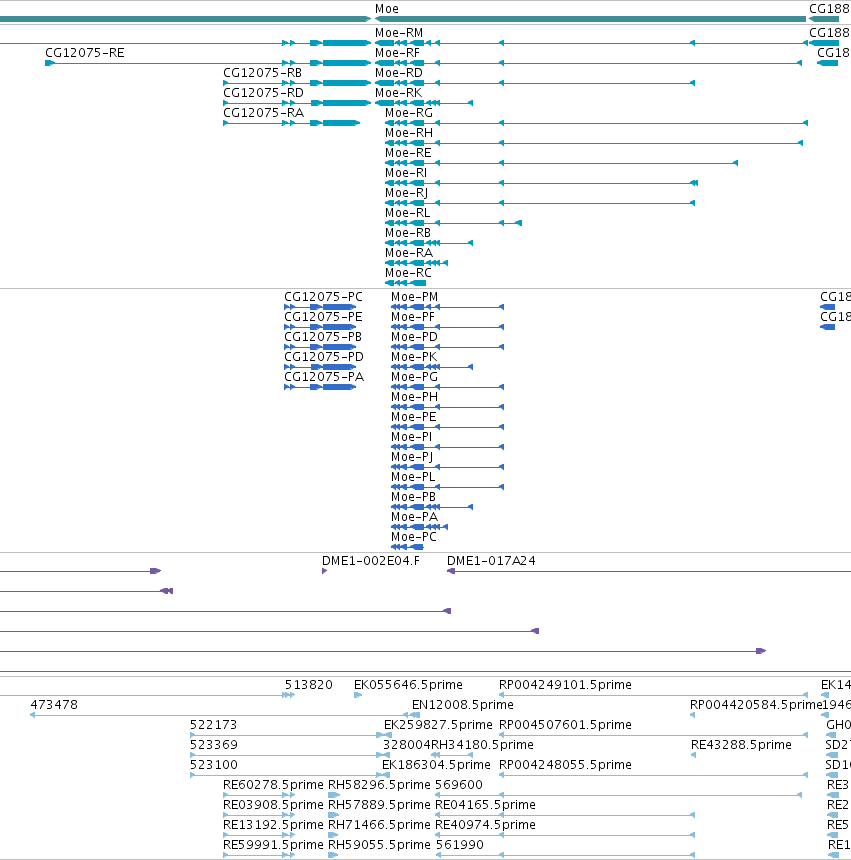Viewport: 851px width, 860px height.
Task: Click the RE04165.5prime label
Action: (486, 805)
